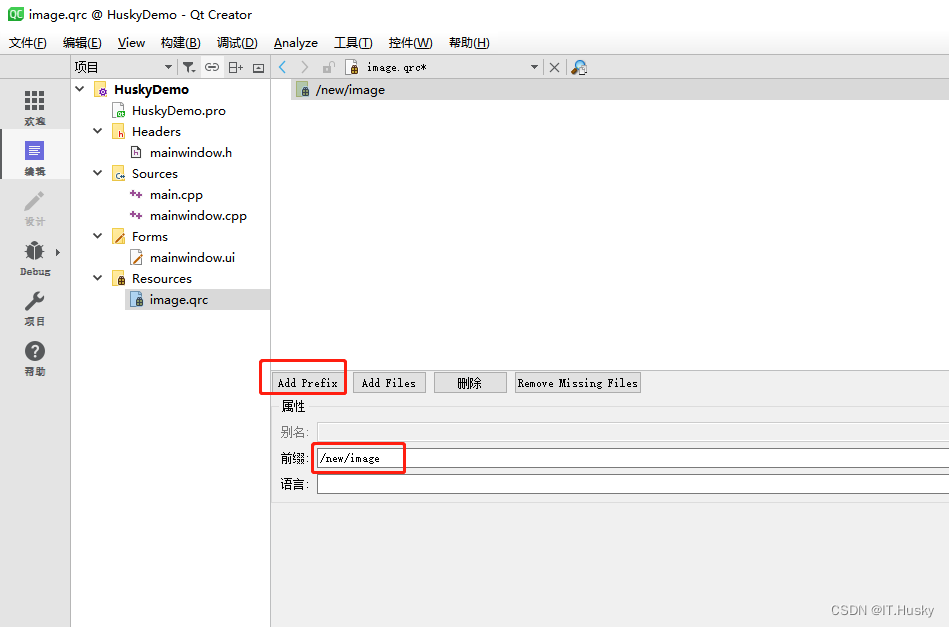Viewport: 949px width, 627px height.
Task: Open the Analyze menu
Action: click(x=296, y=43)
